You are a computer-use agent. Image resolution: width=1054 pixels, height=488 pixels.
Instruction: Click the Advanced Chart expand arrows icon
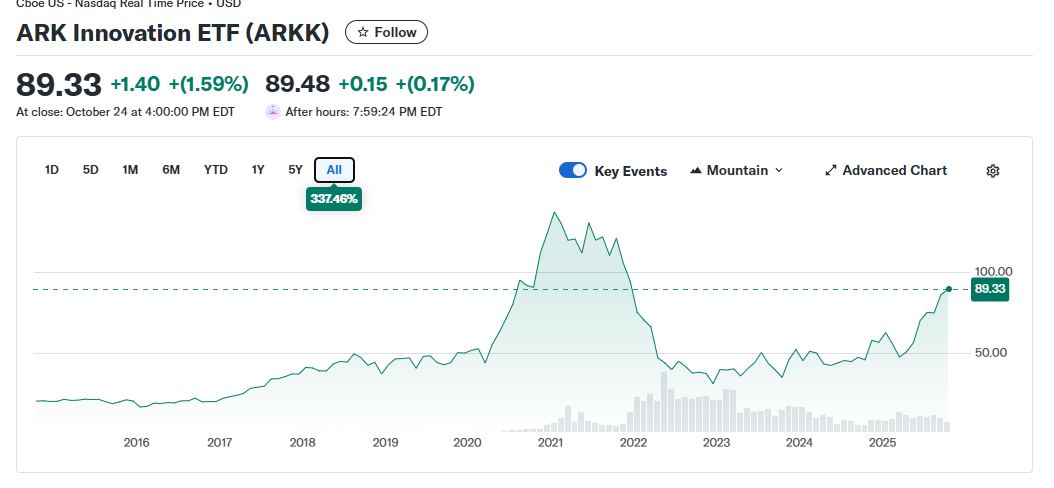click(830, 171)
